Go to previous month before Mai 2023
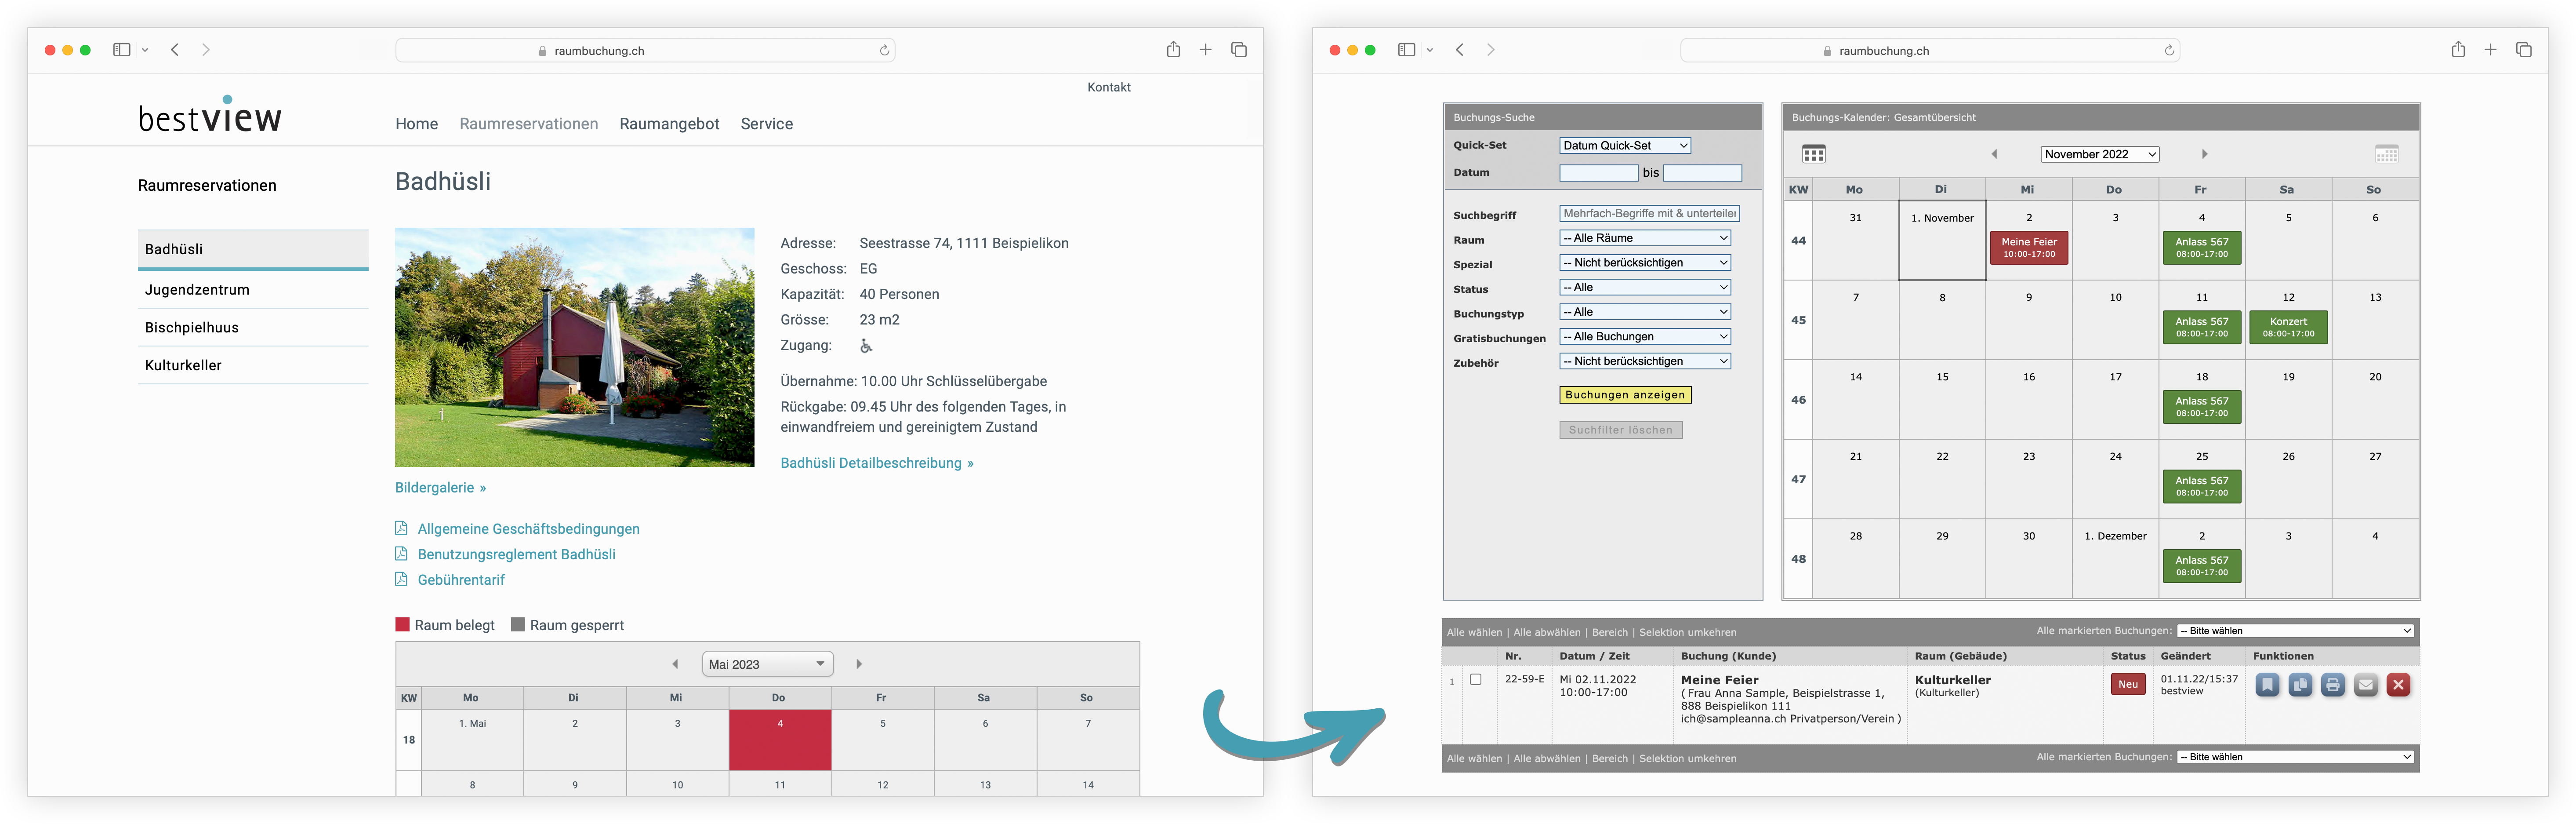2576x824 pixels. [675, 664]
